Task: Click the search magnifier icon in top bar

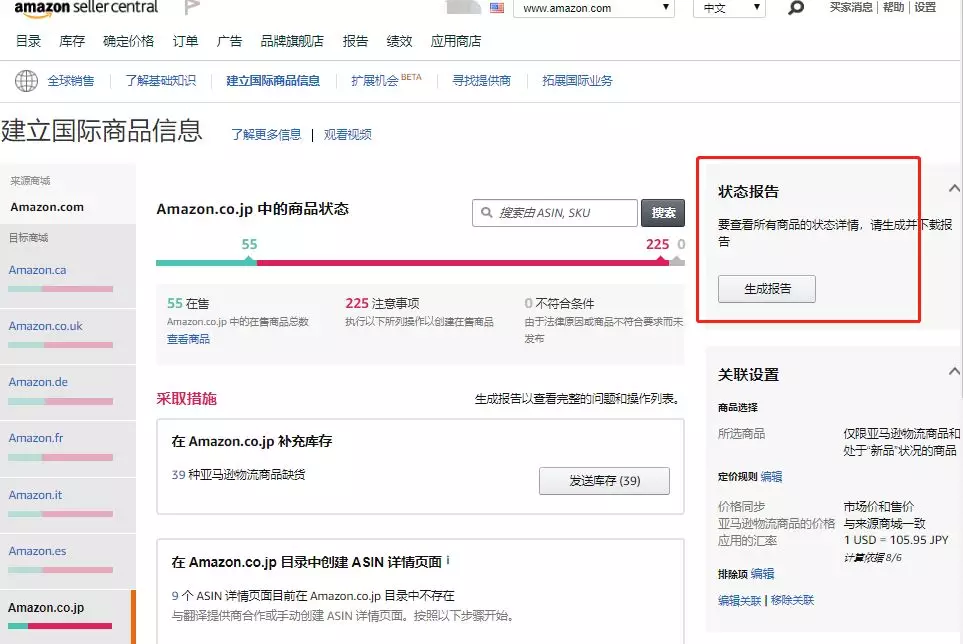Action: (x=795, y=8)
